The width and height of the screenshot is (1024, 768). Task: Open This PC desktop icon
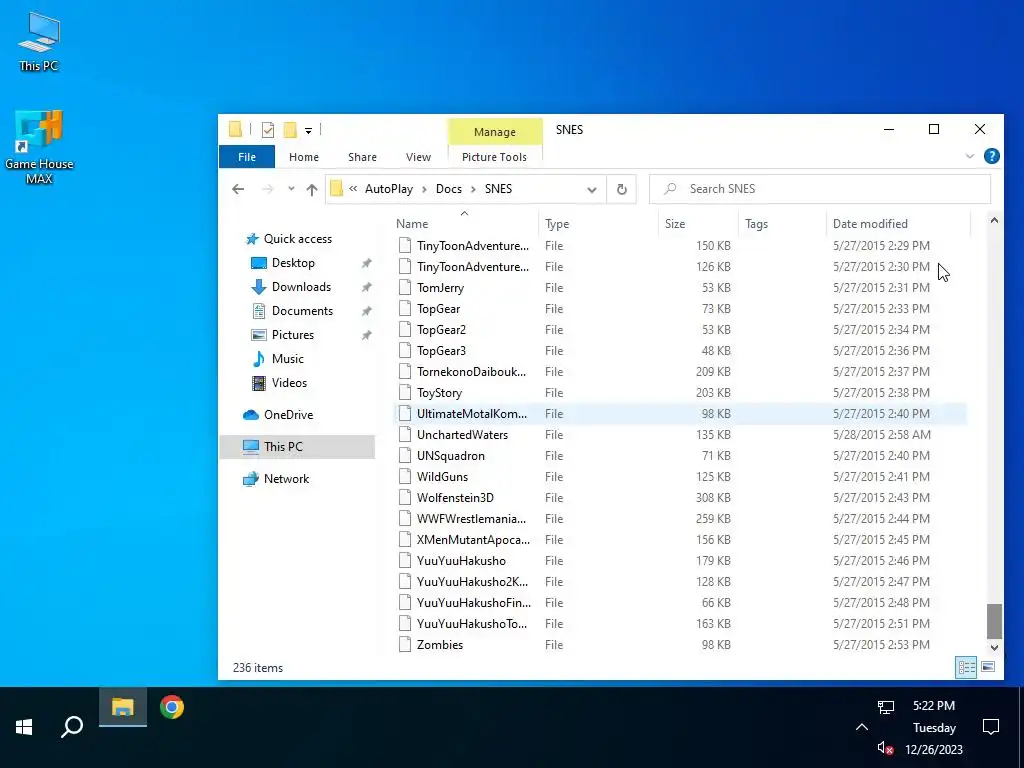pos(39,42)
